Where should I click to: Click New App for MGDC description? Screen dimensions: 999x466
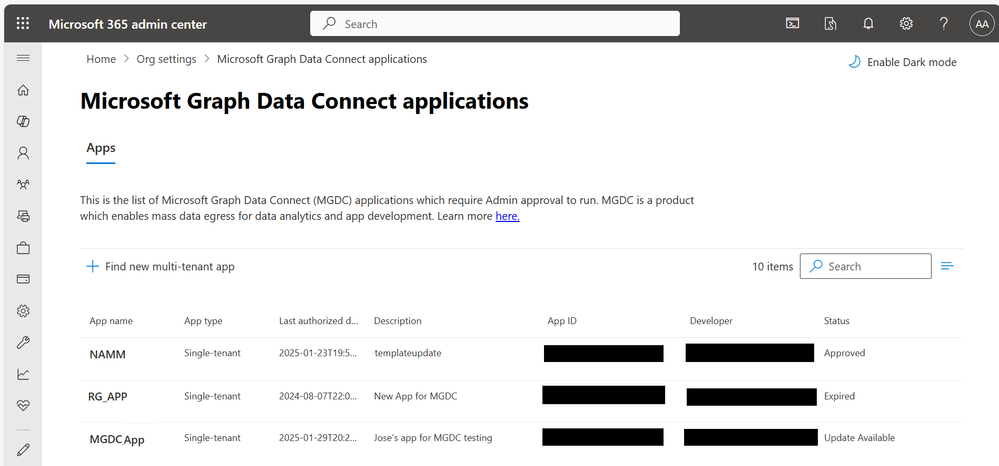click(415, 396)
